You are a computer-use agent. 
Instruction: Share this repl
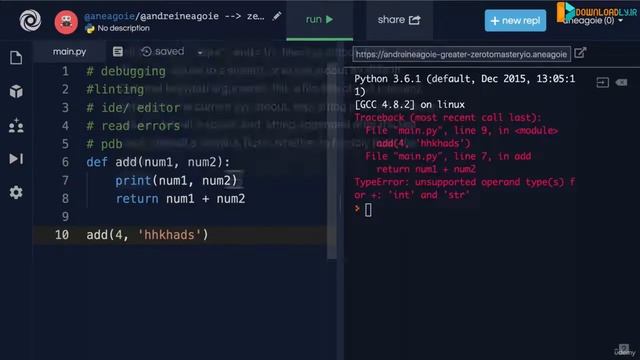[x=399, y=20]
